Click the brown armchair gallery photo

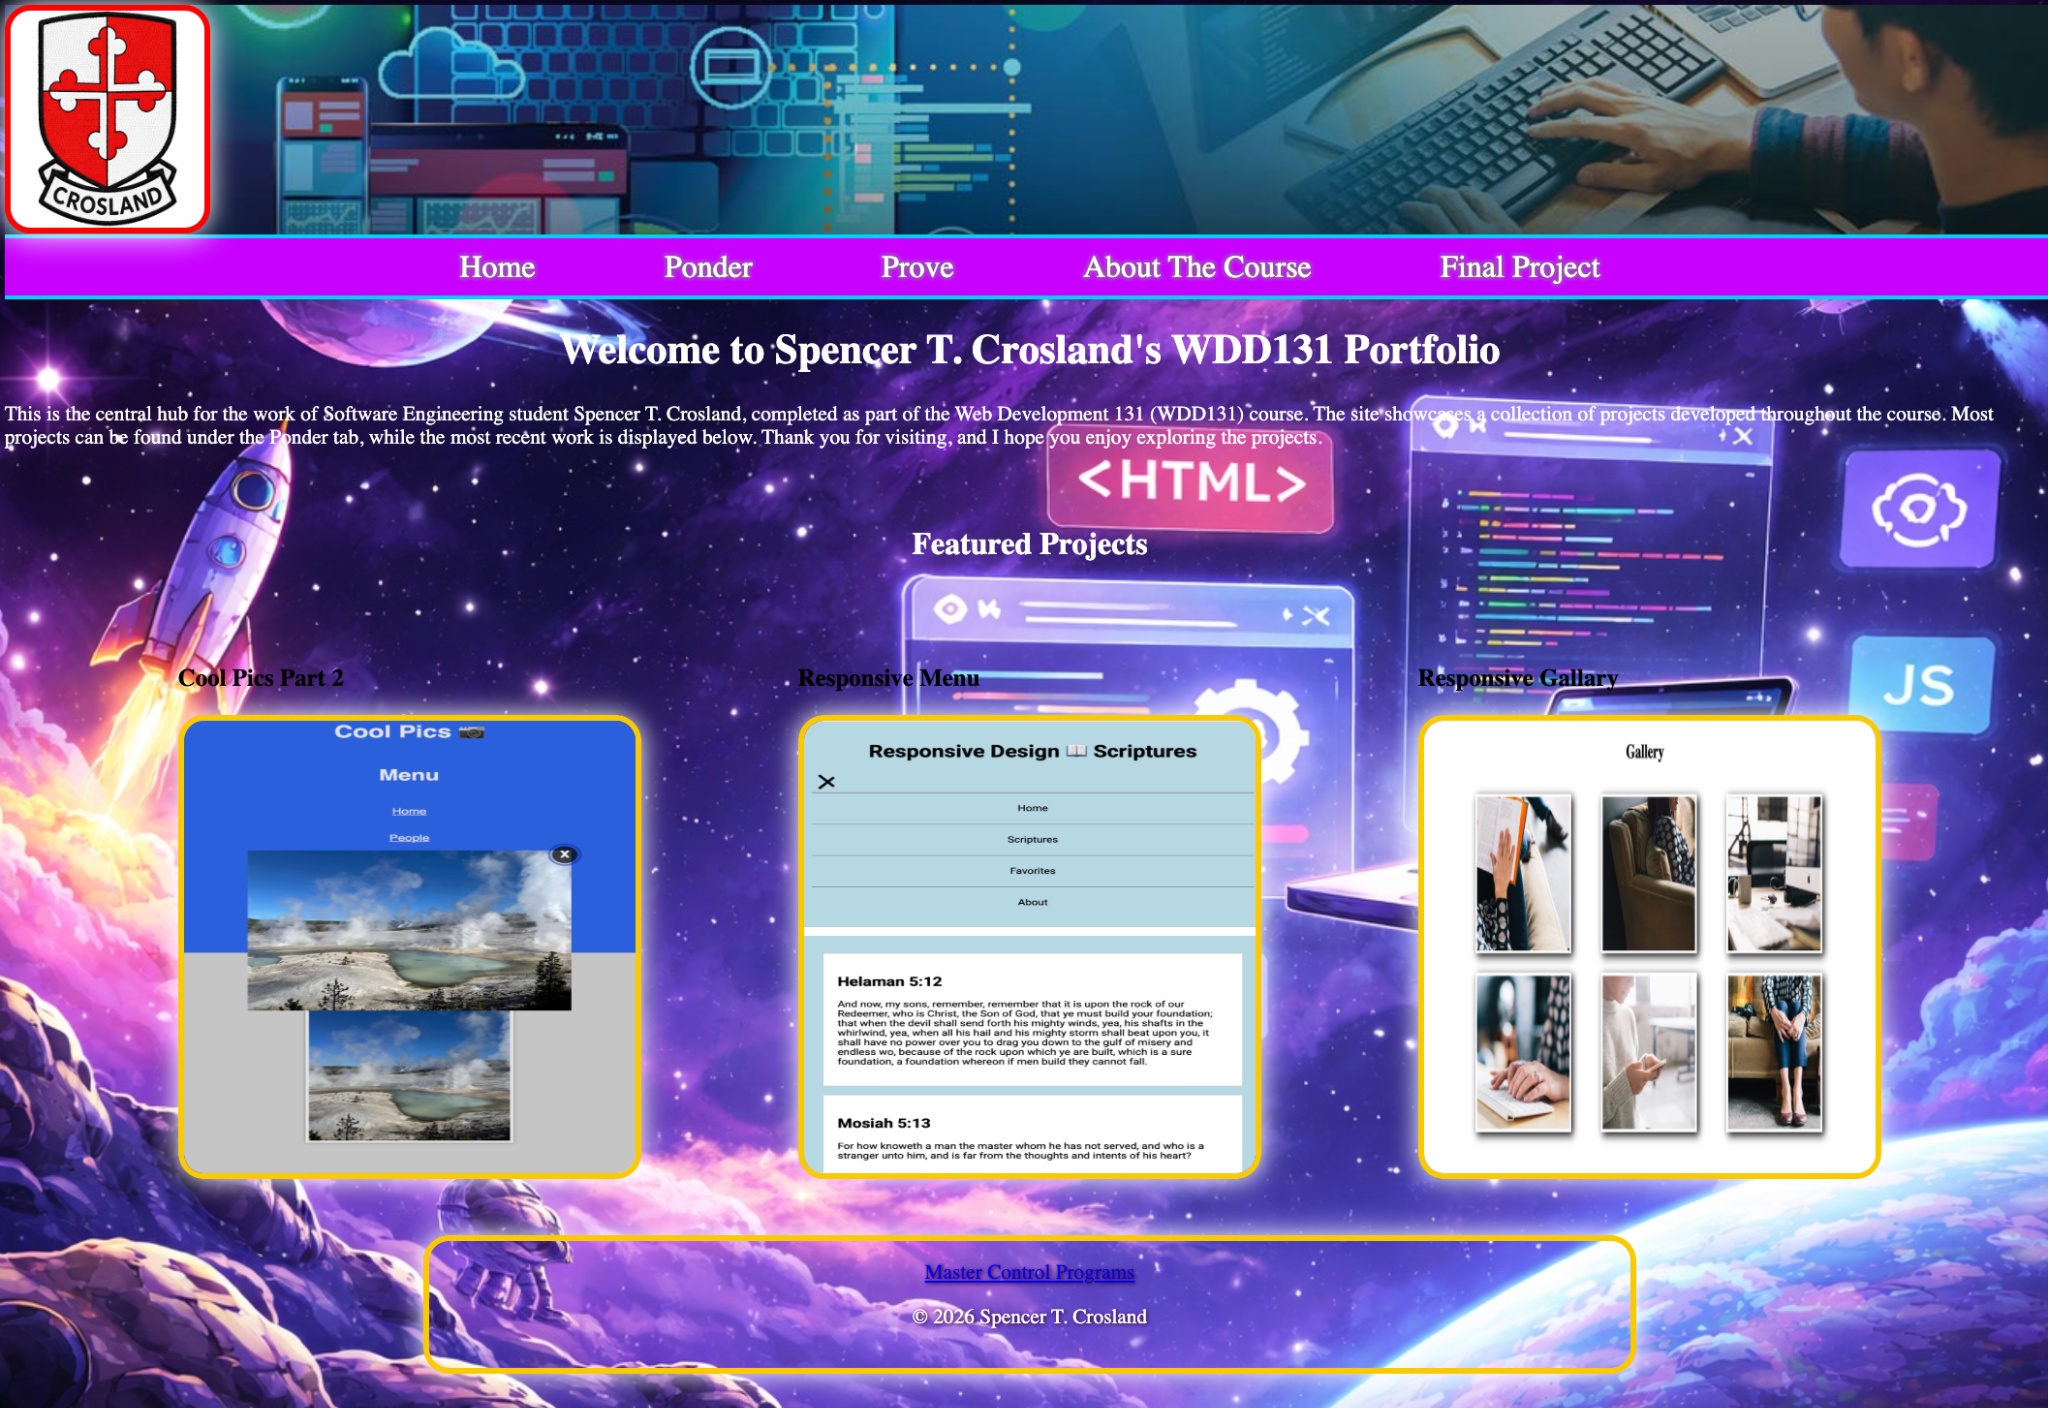click(1648, 873)
